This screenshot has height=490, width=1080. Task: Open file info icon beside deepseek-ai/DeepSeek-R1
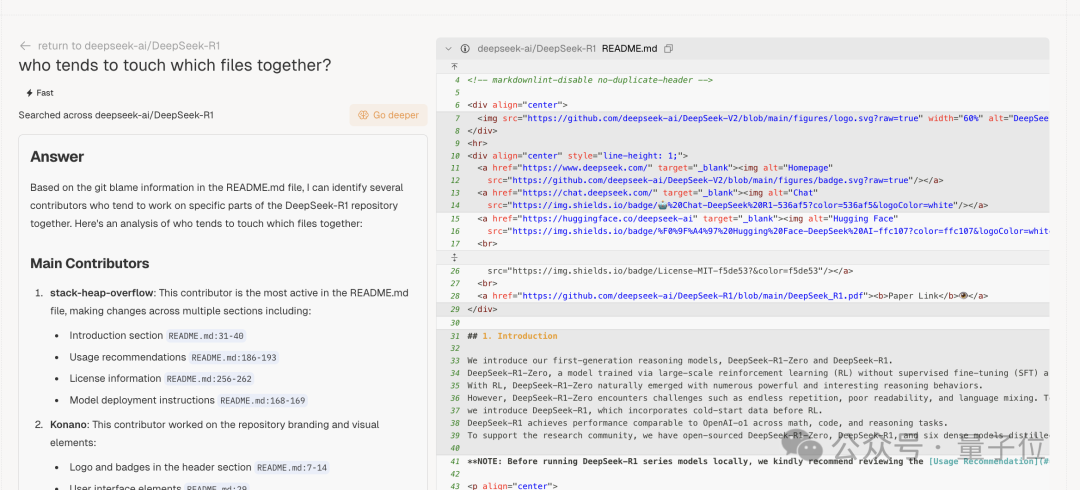(x=465, y=49)
